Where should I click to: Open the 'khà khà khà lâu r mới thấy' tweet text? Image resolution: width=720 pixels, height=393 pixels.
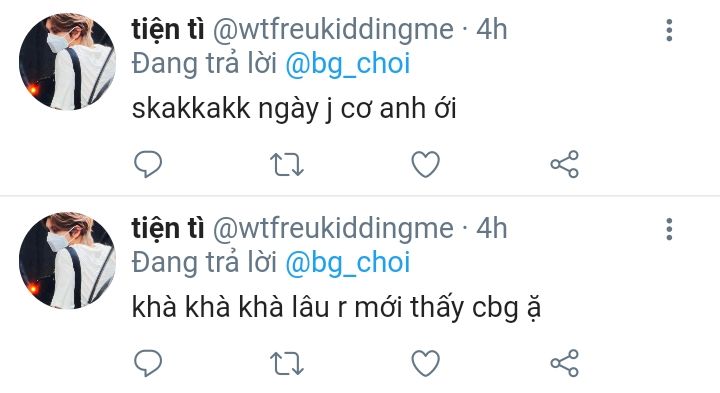336,308
